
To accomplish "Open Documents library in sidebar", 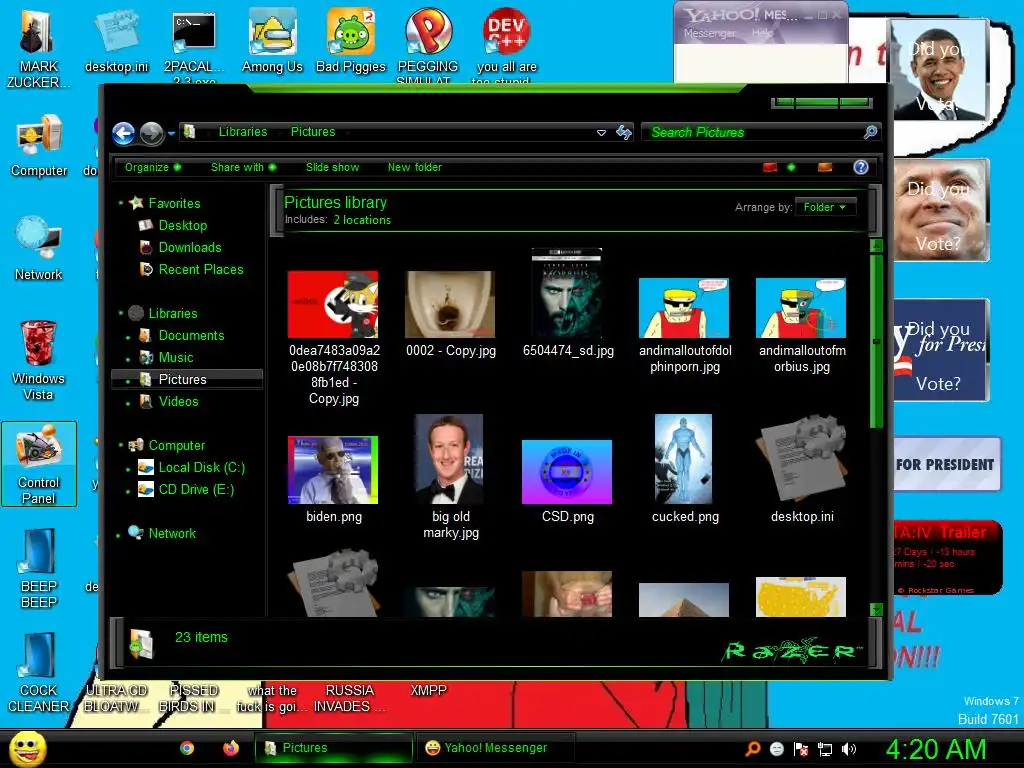I will [191, 335].
